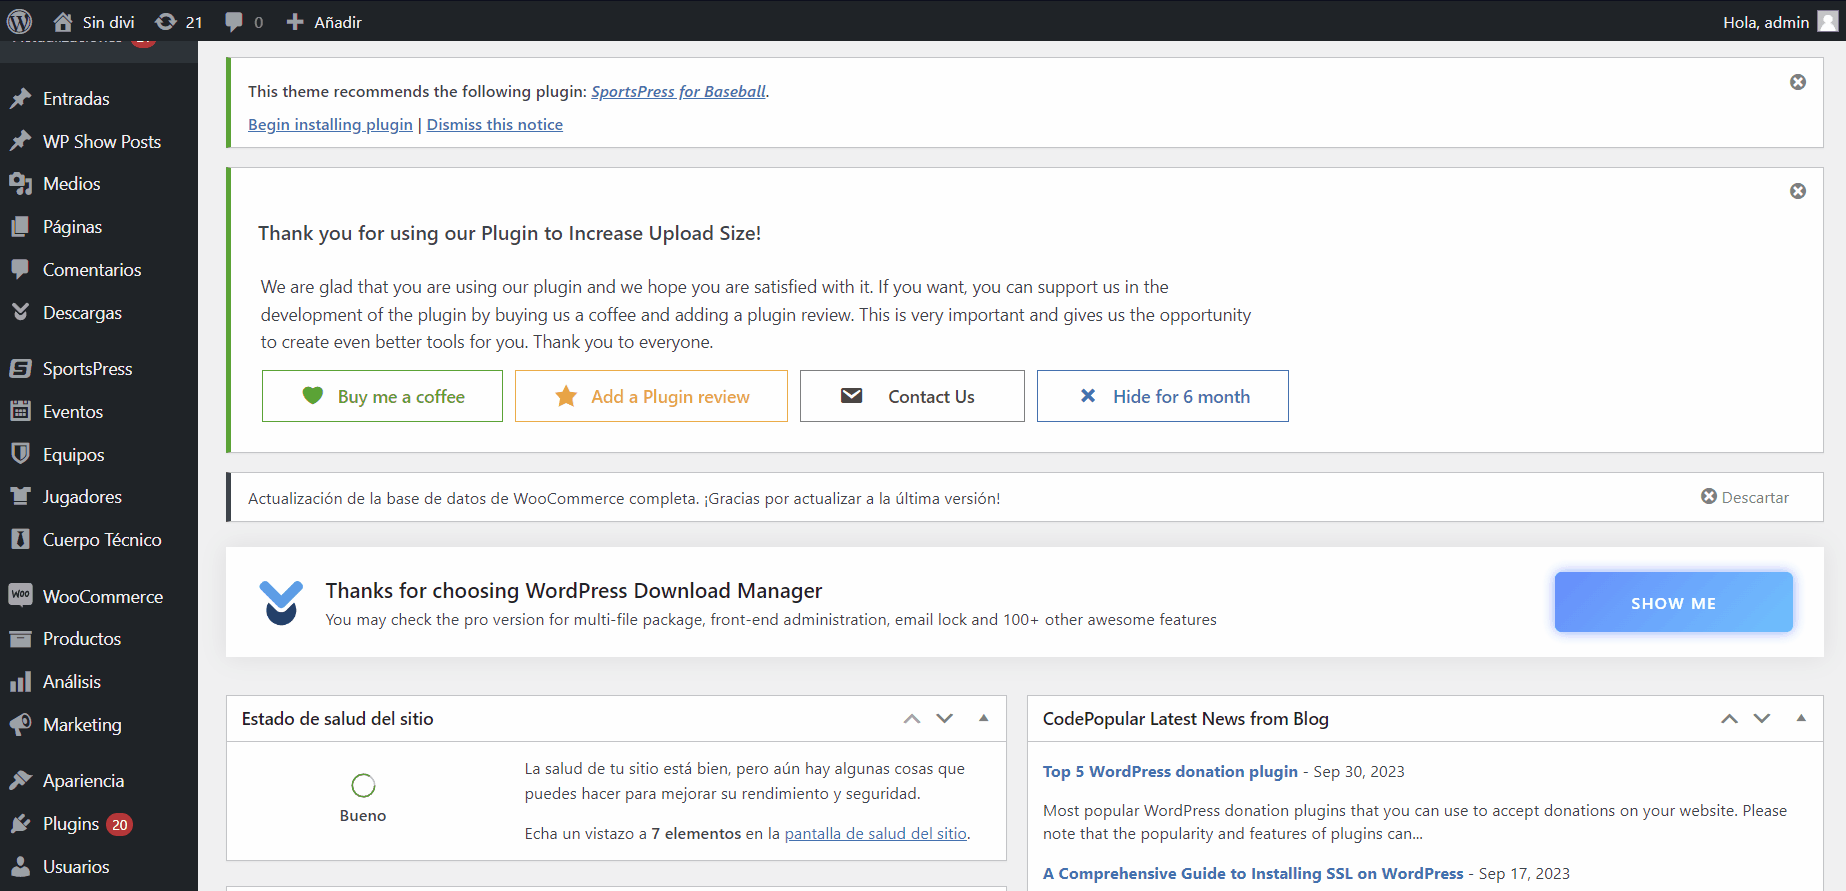Close the Increase Upload Size notice
Screen dimensions: 1846x891
point(1797,191)
